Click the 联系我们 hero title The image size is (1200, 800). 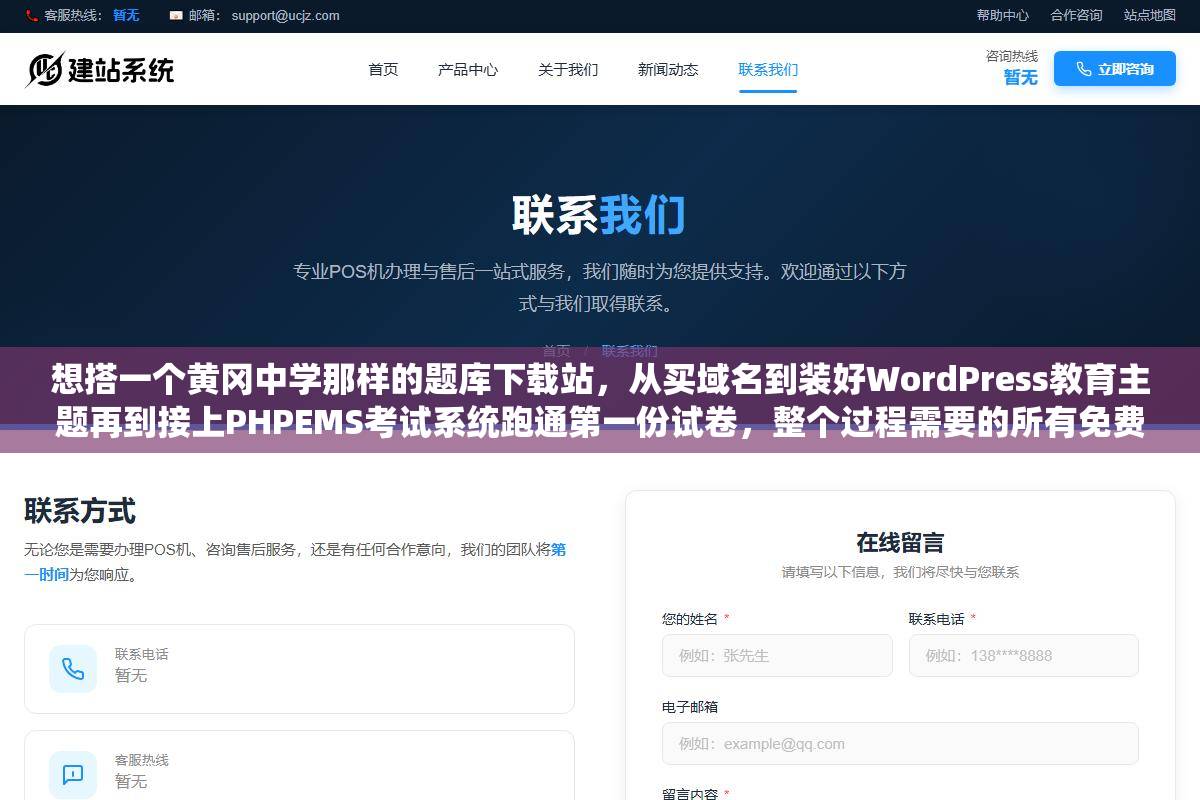[x=599, y=215]
